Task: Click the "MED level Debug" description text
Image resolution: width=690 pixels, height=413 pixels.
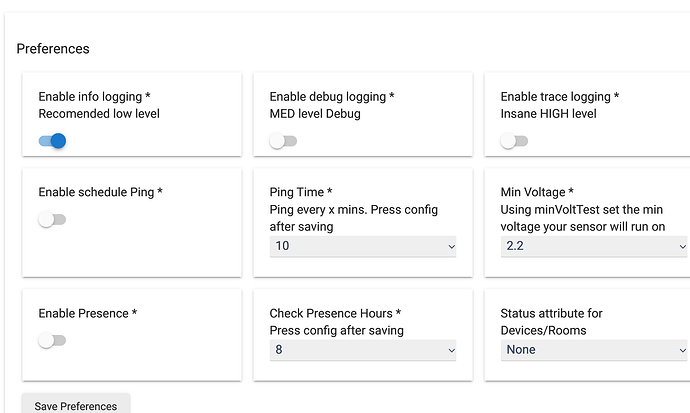Action: click(x=315, y=114)
